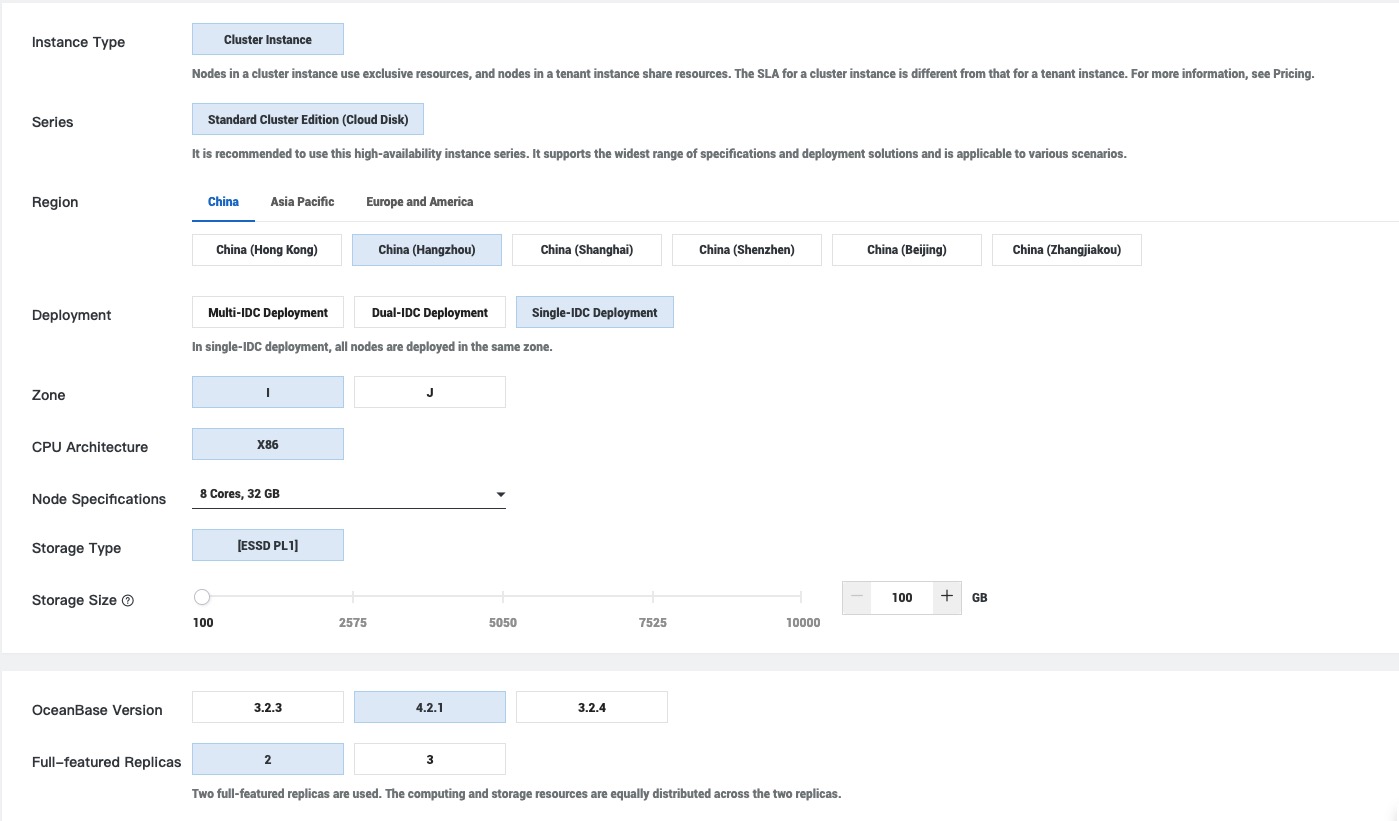Pick OceanBase version 3.2.3
The width and height of the screenshot is (1399, 821).
267,708
